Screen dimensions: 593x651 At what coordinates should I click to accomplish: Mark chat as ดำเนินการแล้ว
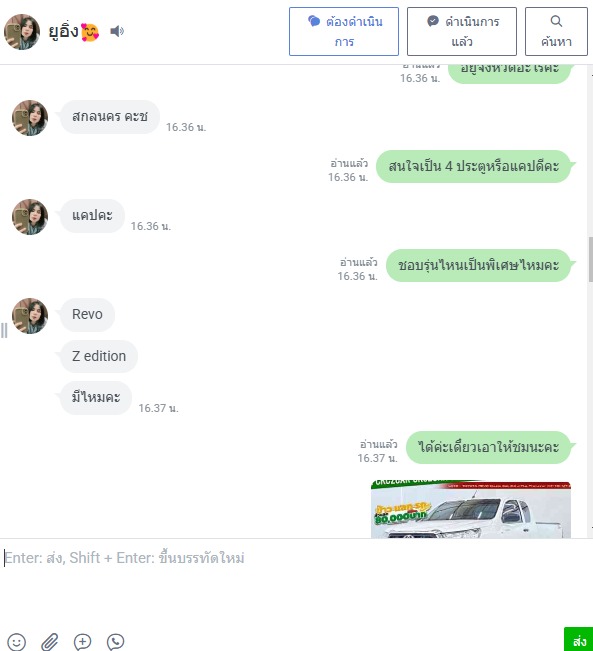pyautogui.click(x=462, y=31)
